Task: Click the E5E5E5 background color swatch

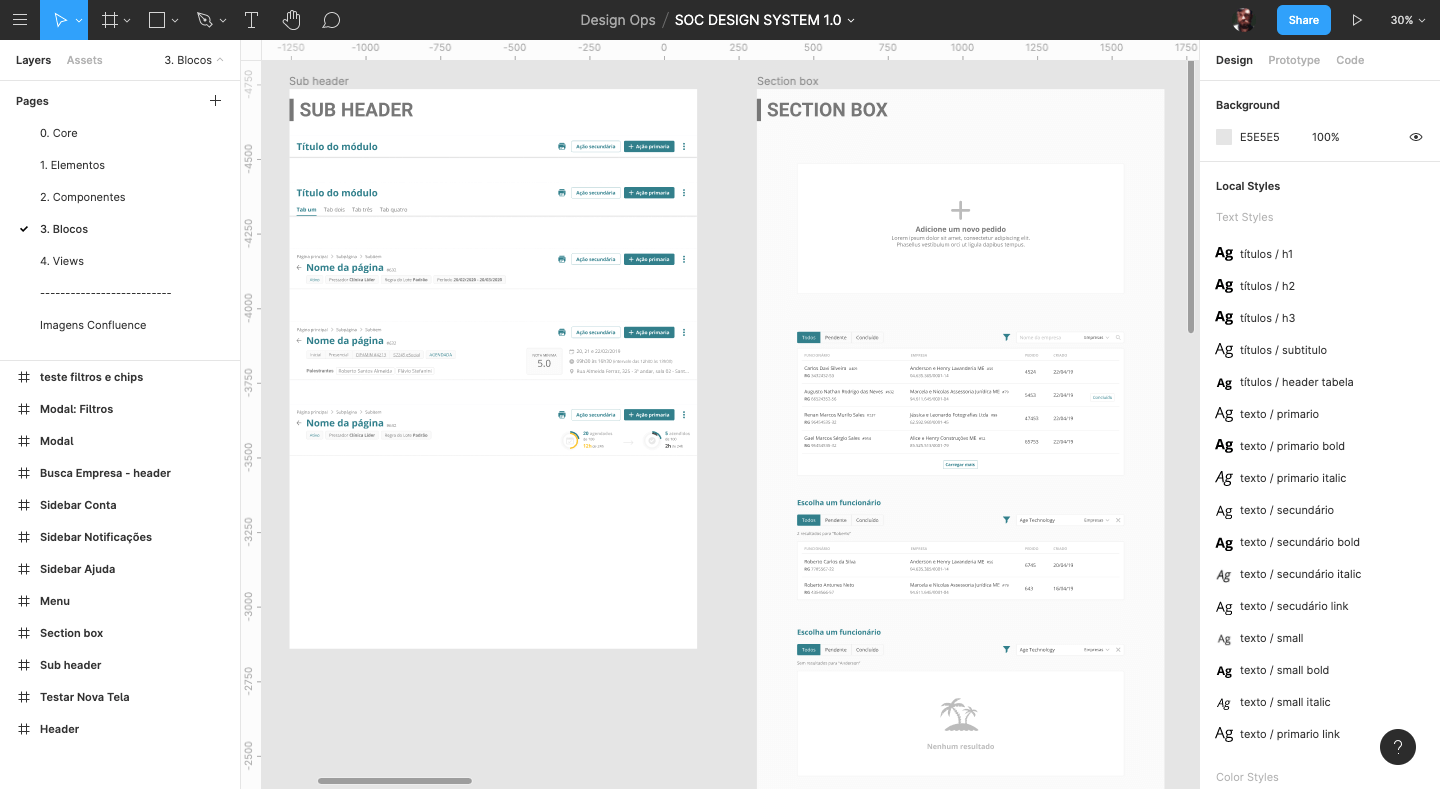Action: coord(1224,137)
